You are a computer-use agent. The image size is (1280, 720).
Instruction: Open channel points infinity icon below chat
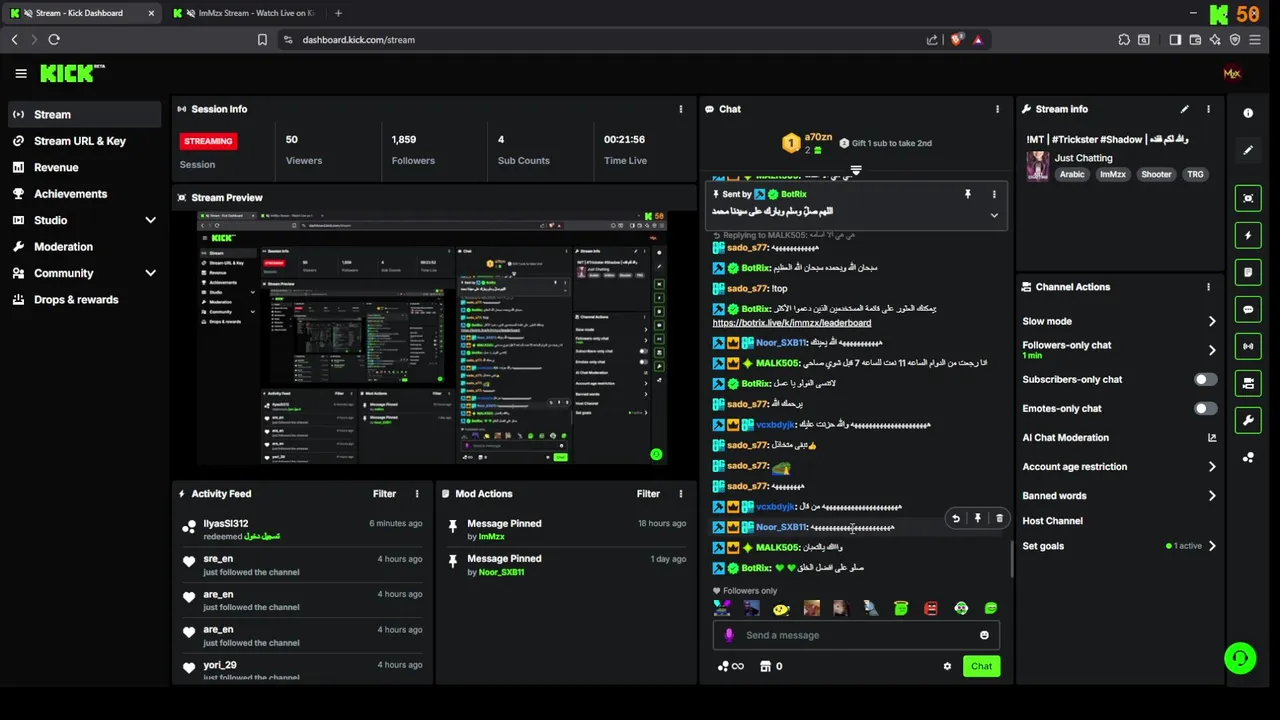tap(730, 666)
